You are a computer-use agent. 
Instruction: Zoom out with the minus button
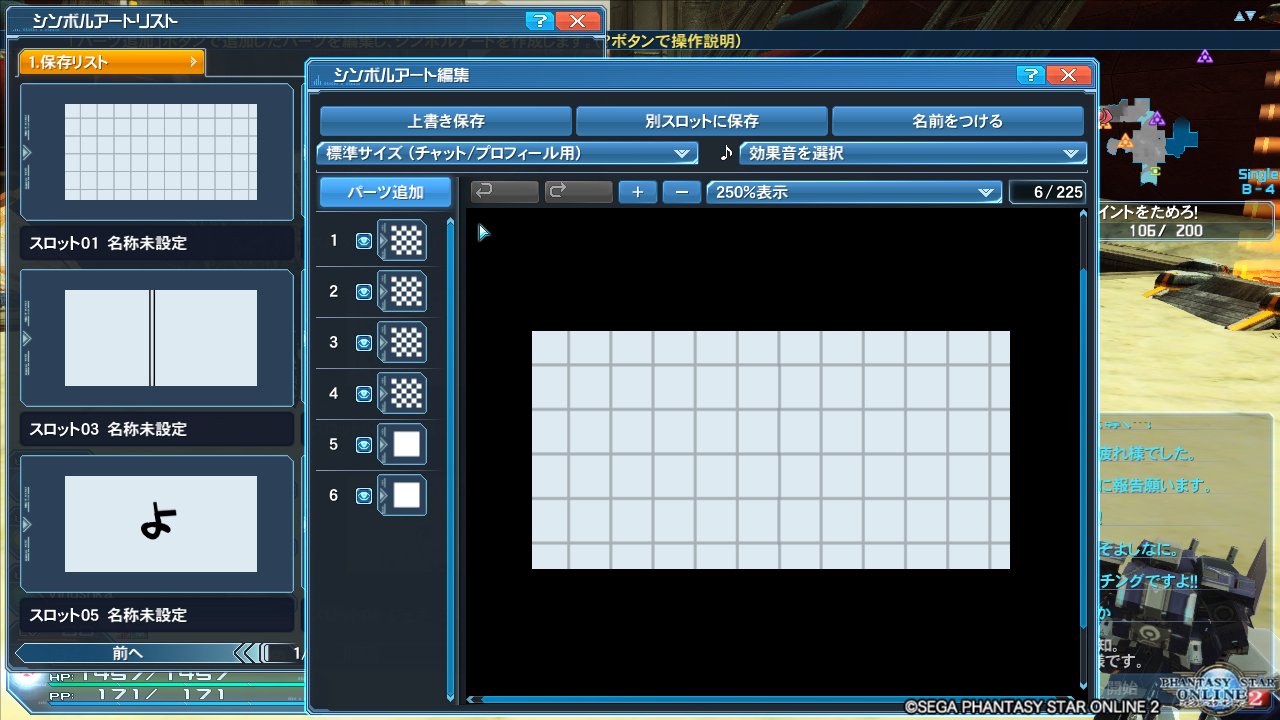[x=682, y=191]
